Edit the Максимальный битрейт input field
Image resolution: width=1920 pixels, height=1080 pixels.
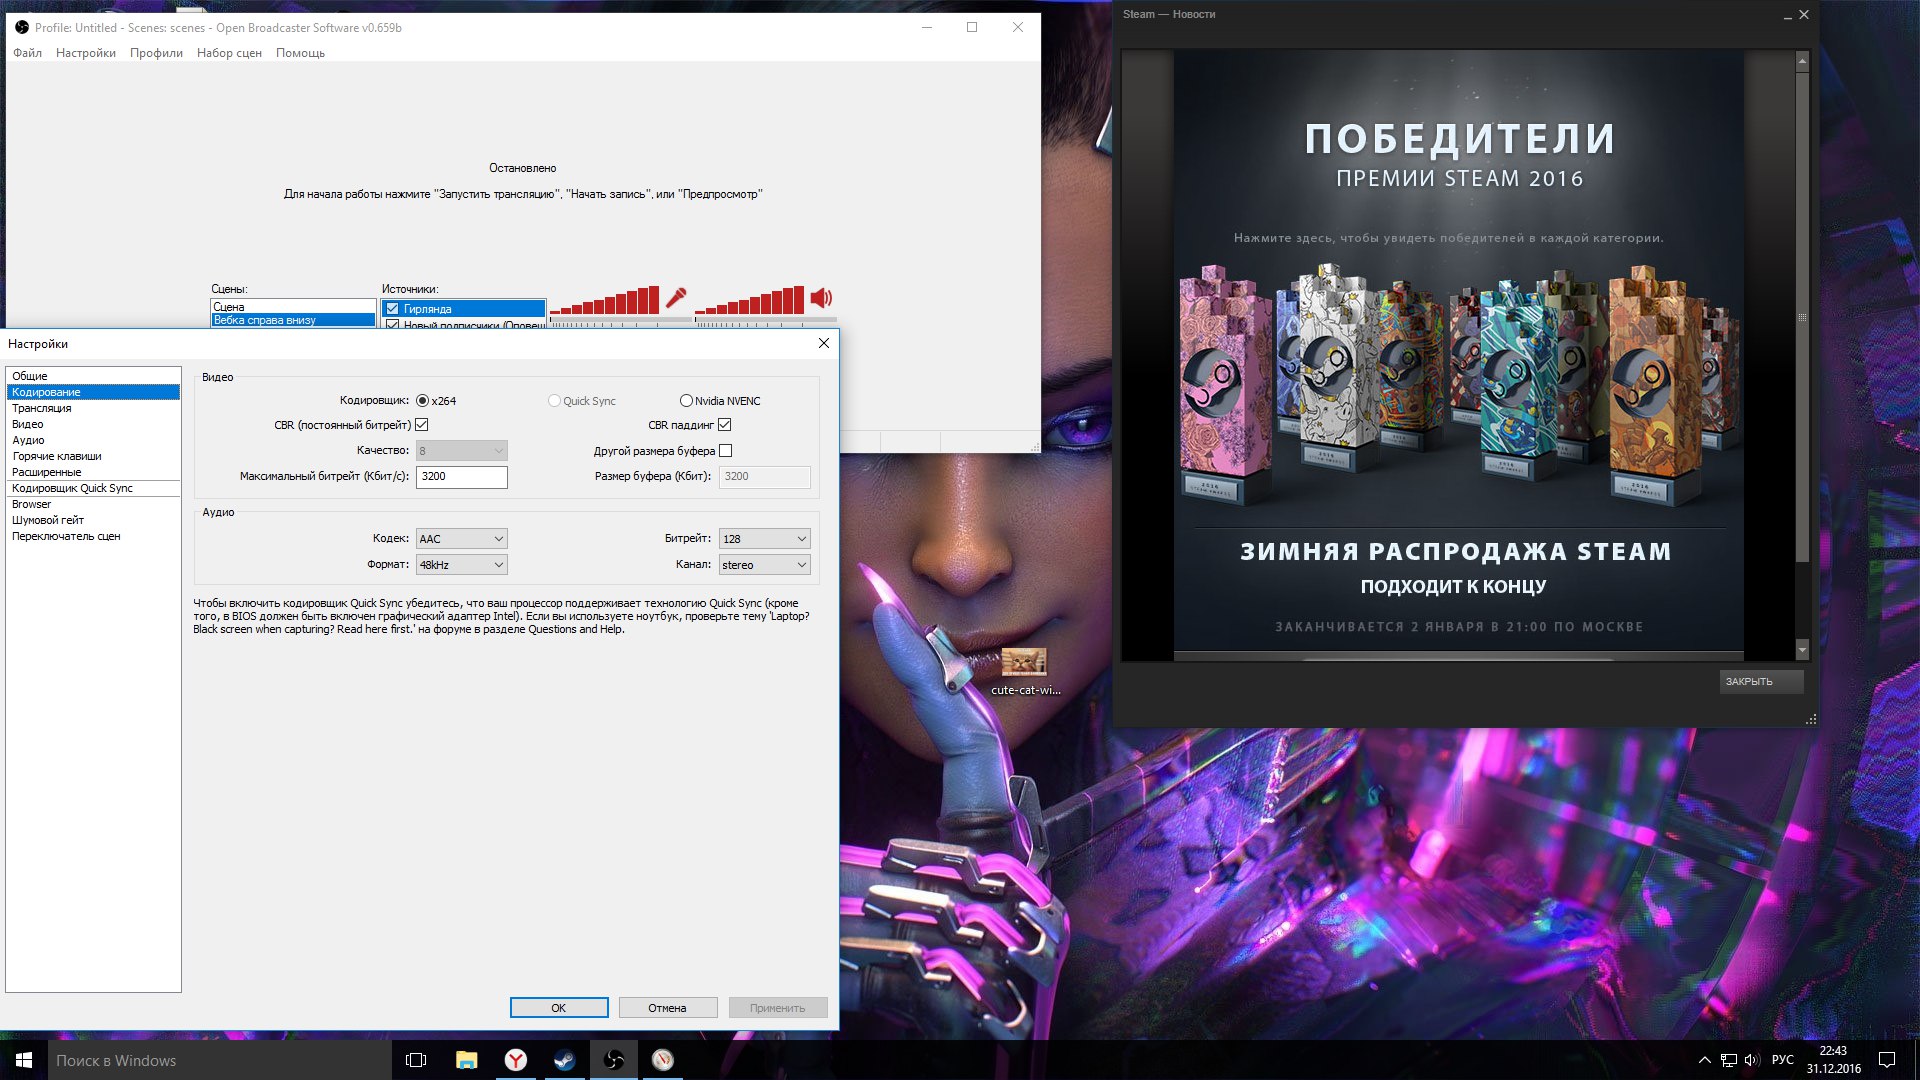462,477
